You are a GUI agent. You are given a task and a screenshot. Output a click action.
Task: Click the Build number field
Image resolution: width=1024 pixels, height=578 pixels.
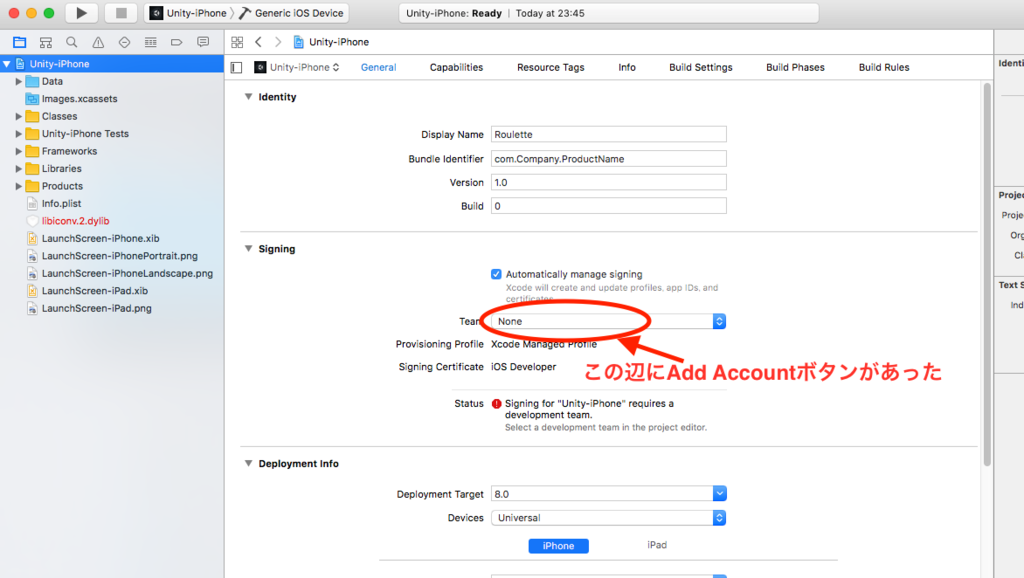(x=609, y=206)
